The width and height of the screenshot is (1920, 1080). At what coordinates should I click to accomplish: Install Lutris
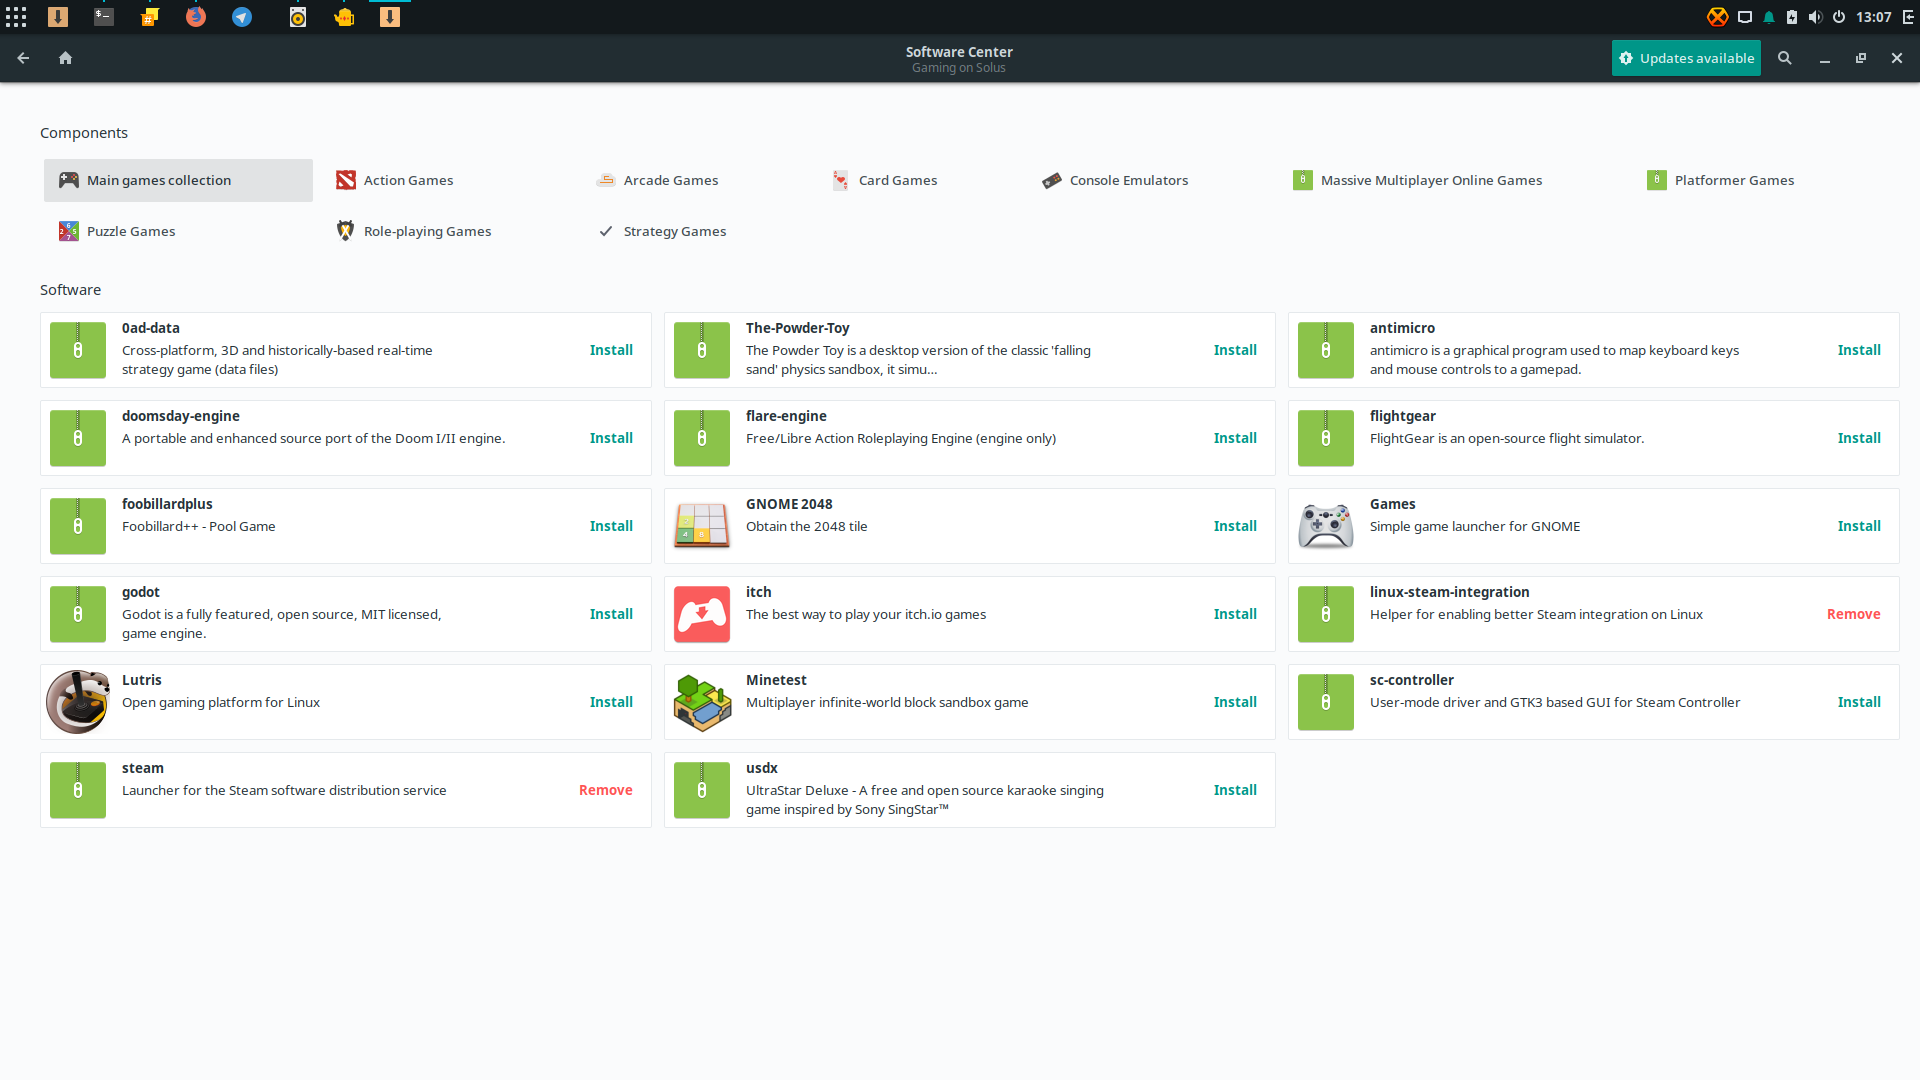(x=611, y=702)
